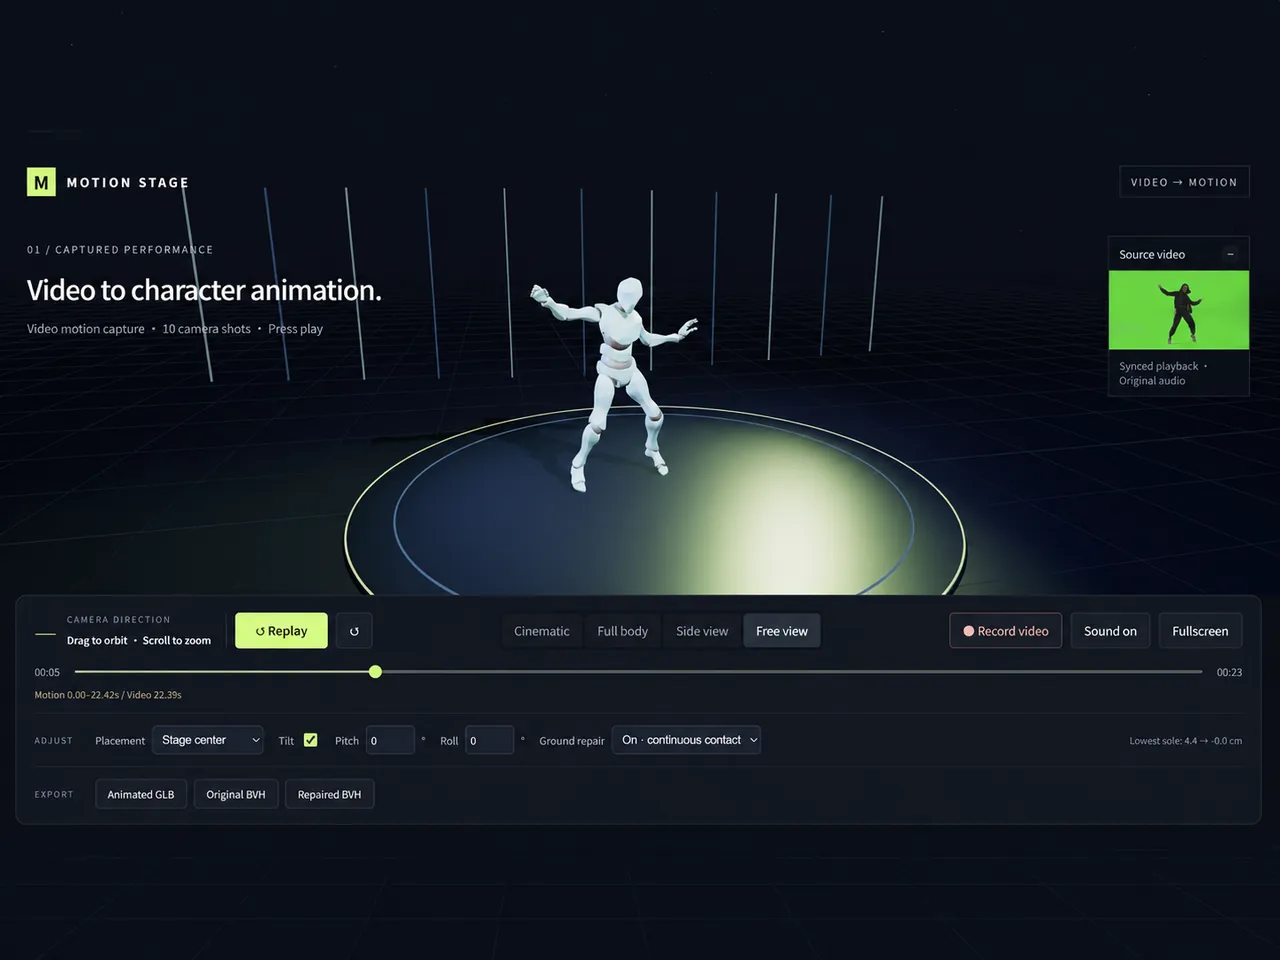Image resolution: width=1280 pixels, height=960 pixels.
Task: Enter Fullscreen mode
Action: (1200, 631)
